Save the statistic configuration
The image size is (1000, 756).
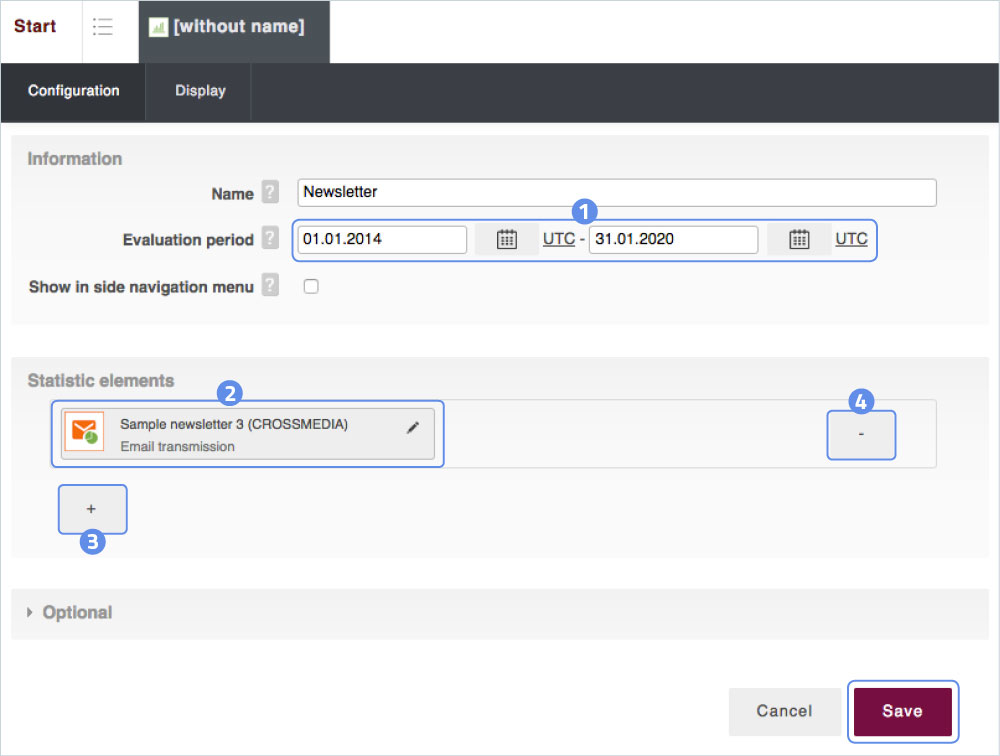902,711
